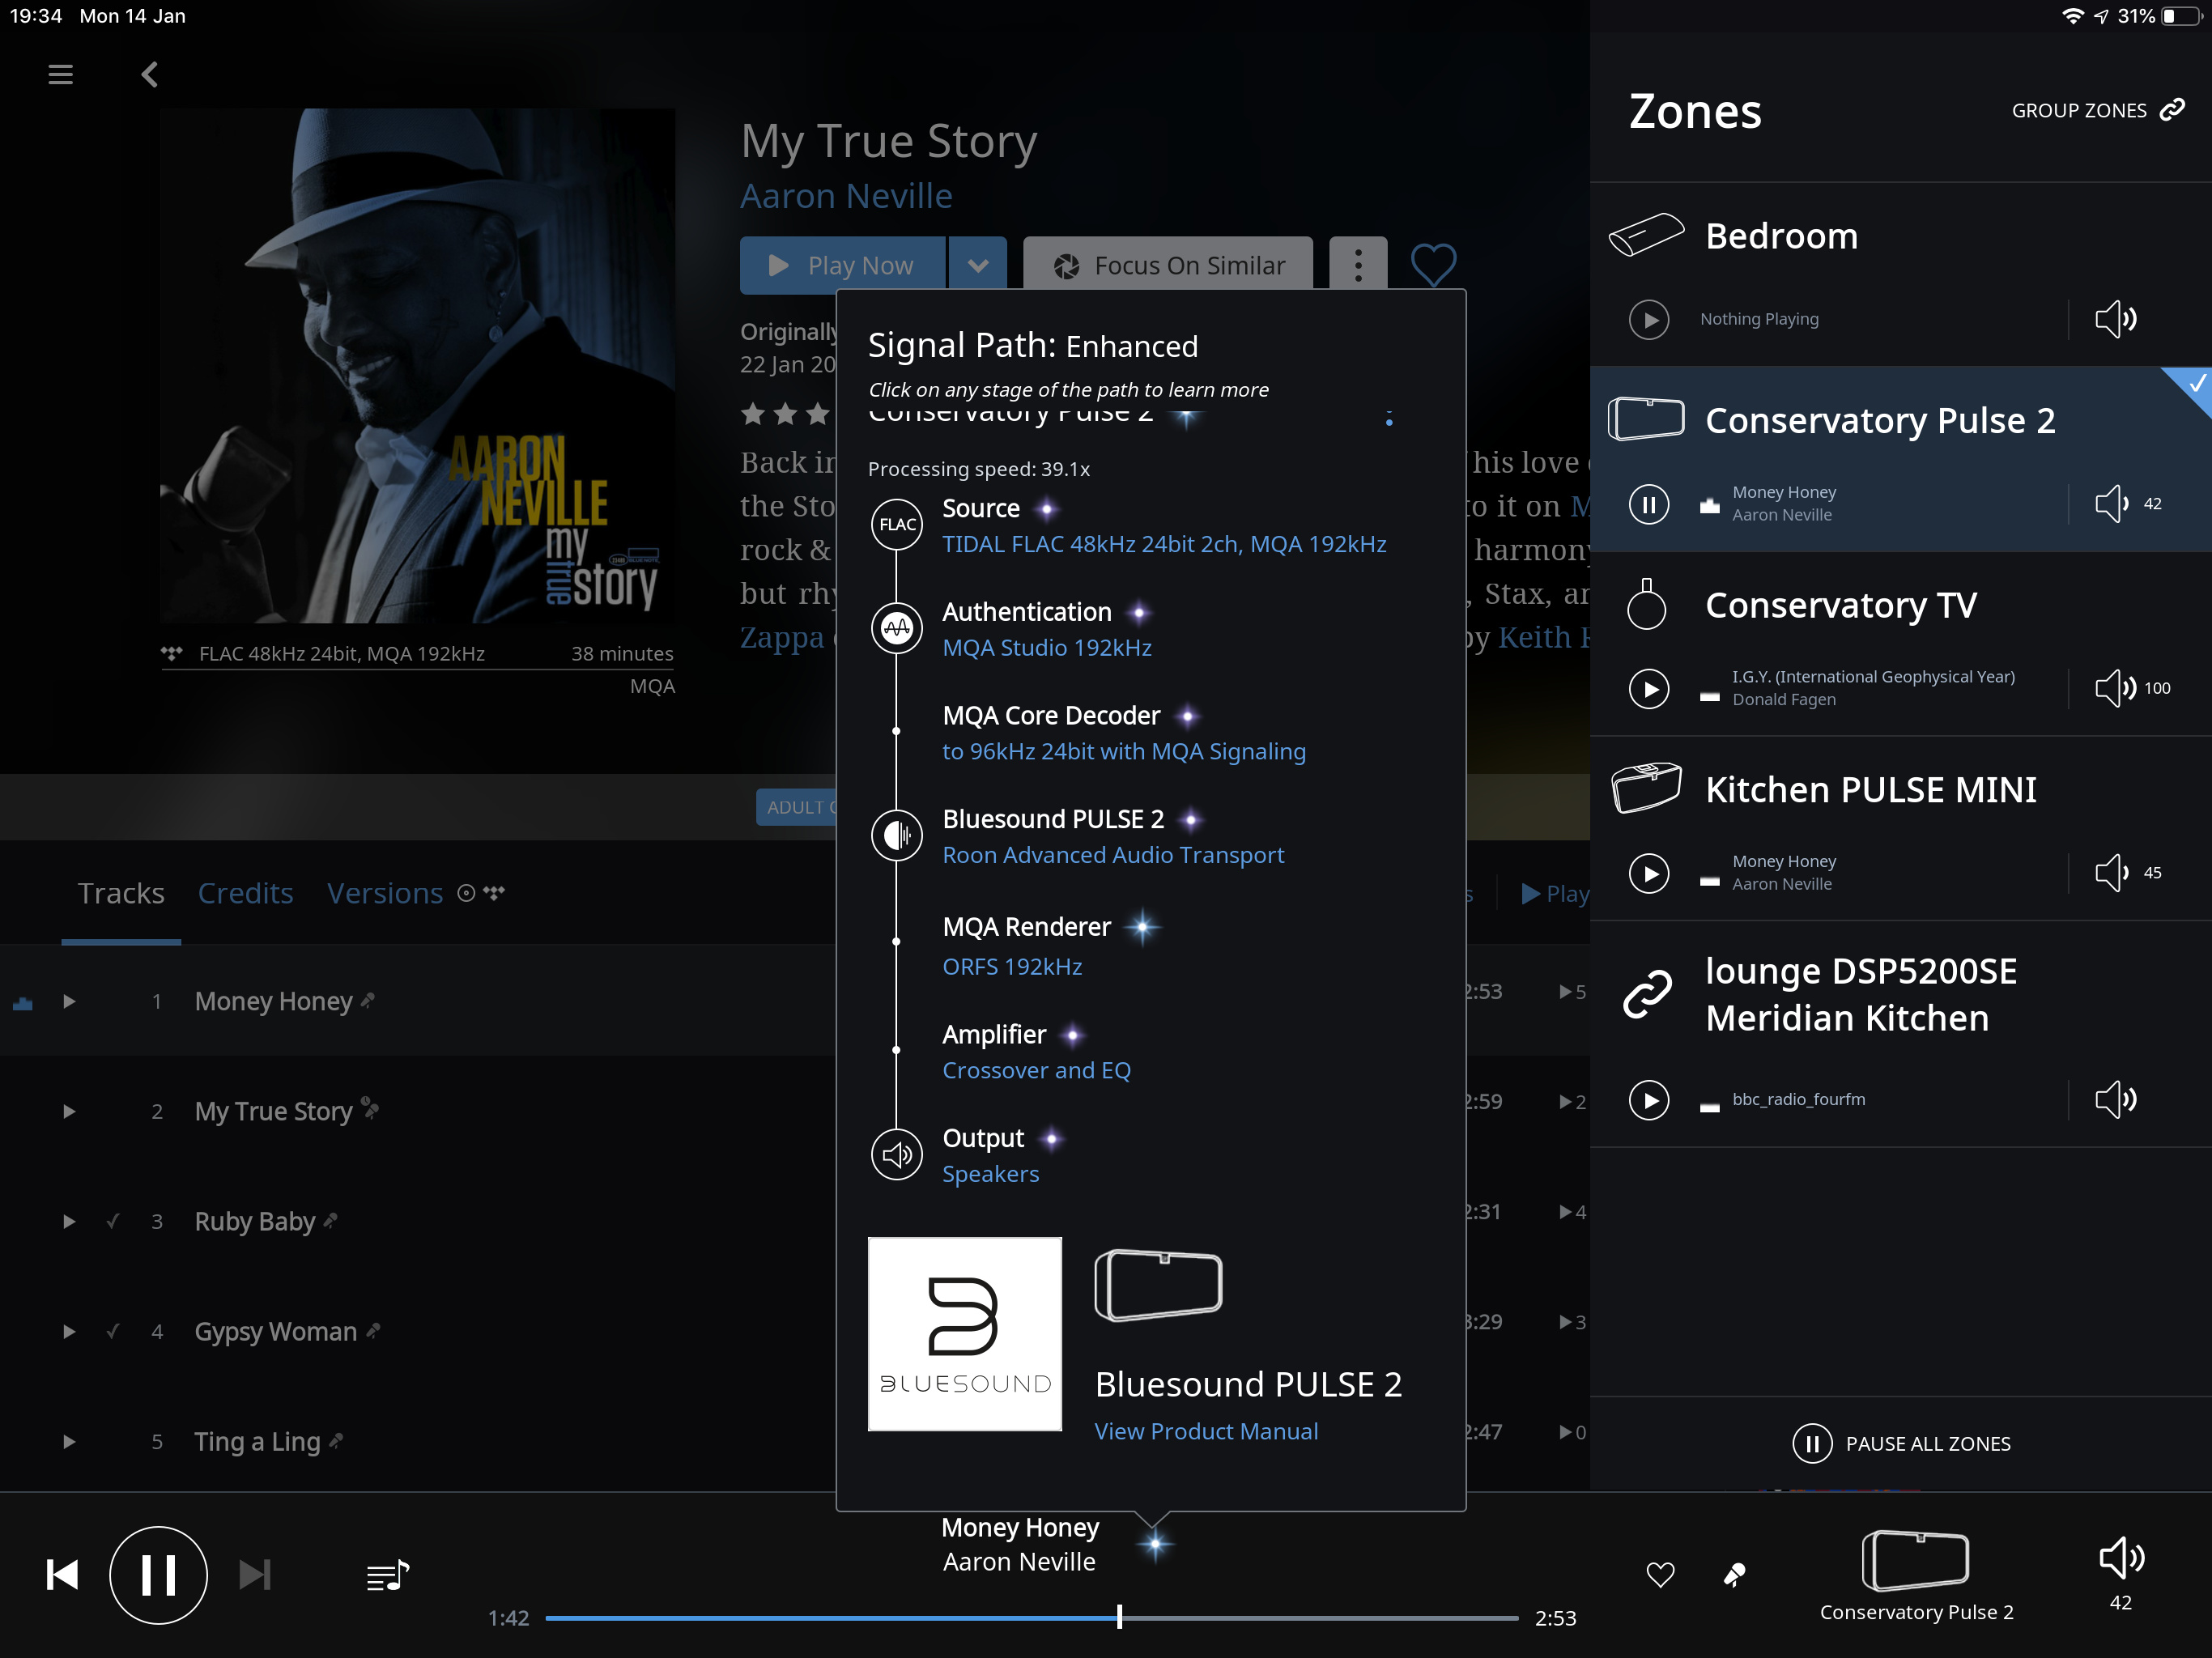Viewport: 2212px width, 1658px height.
Task: Click the Group Zones link icon
Action: pyautogui.click(x=2171, y=110)
